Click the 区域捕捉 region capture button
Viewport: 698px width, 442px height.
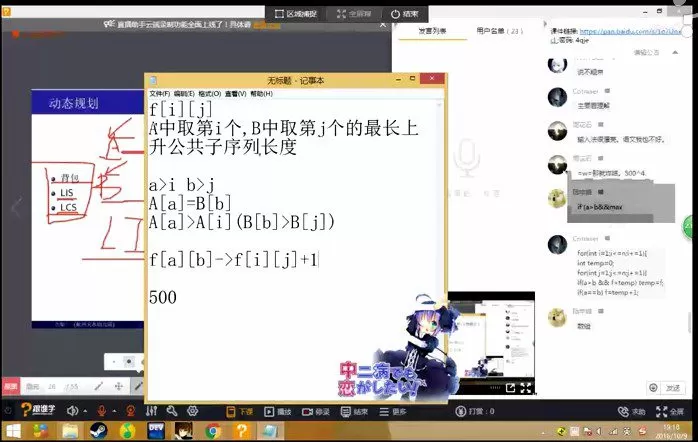[296, 14]
